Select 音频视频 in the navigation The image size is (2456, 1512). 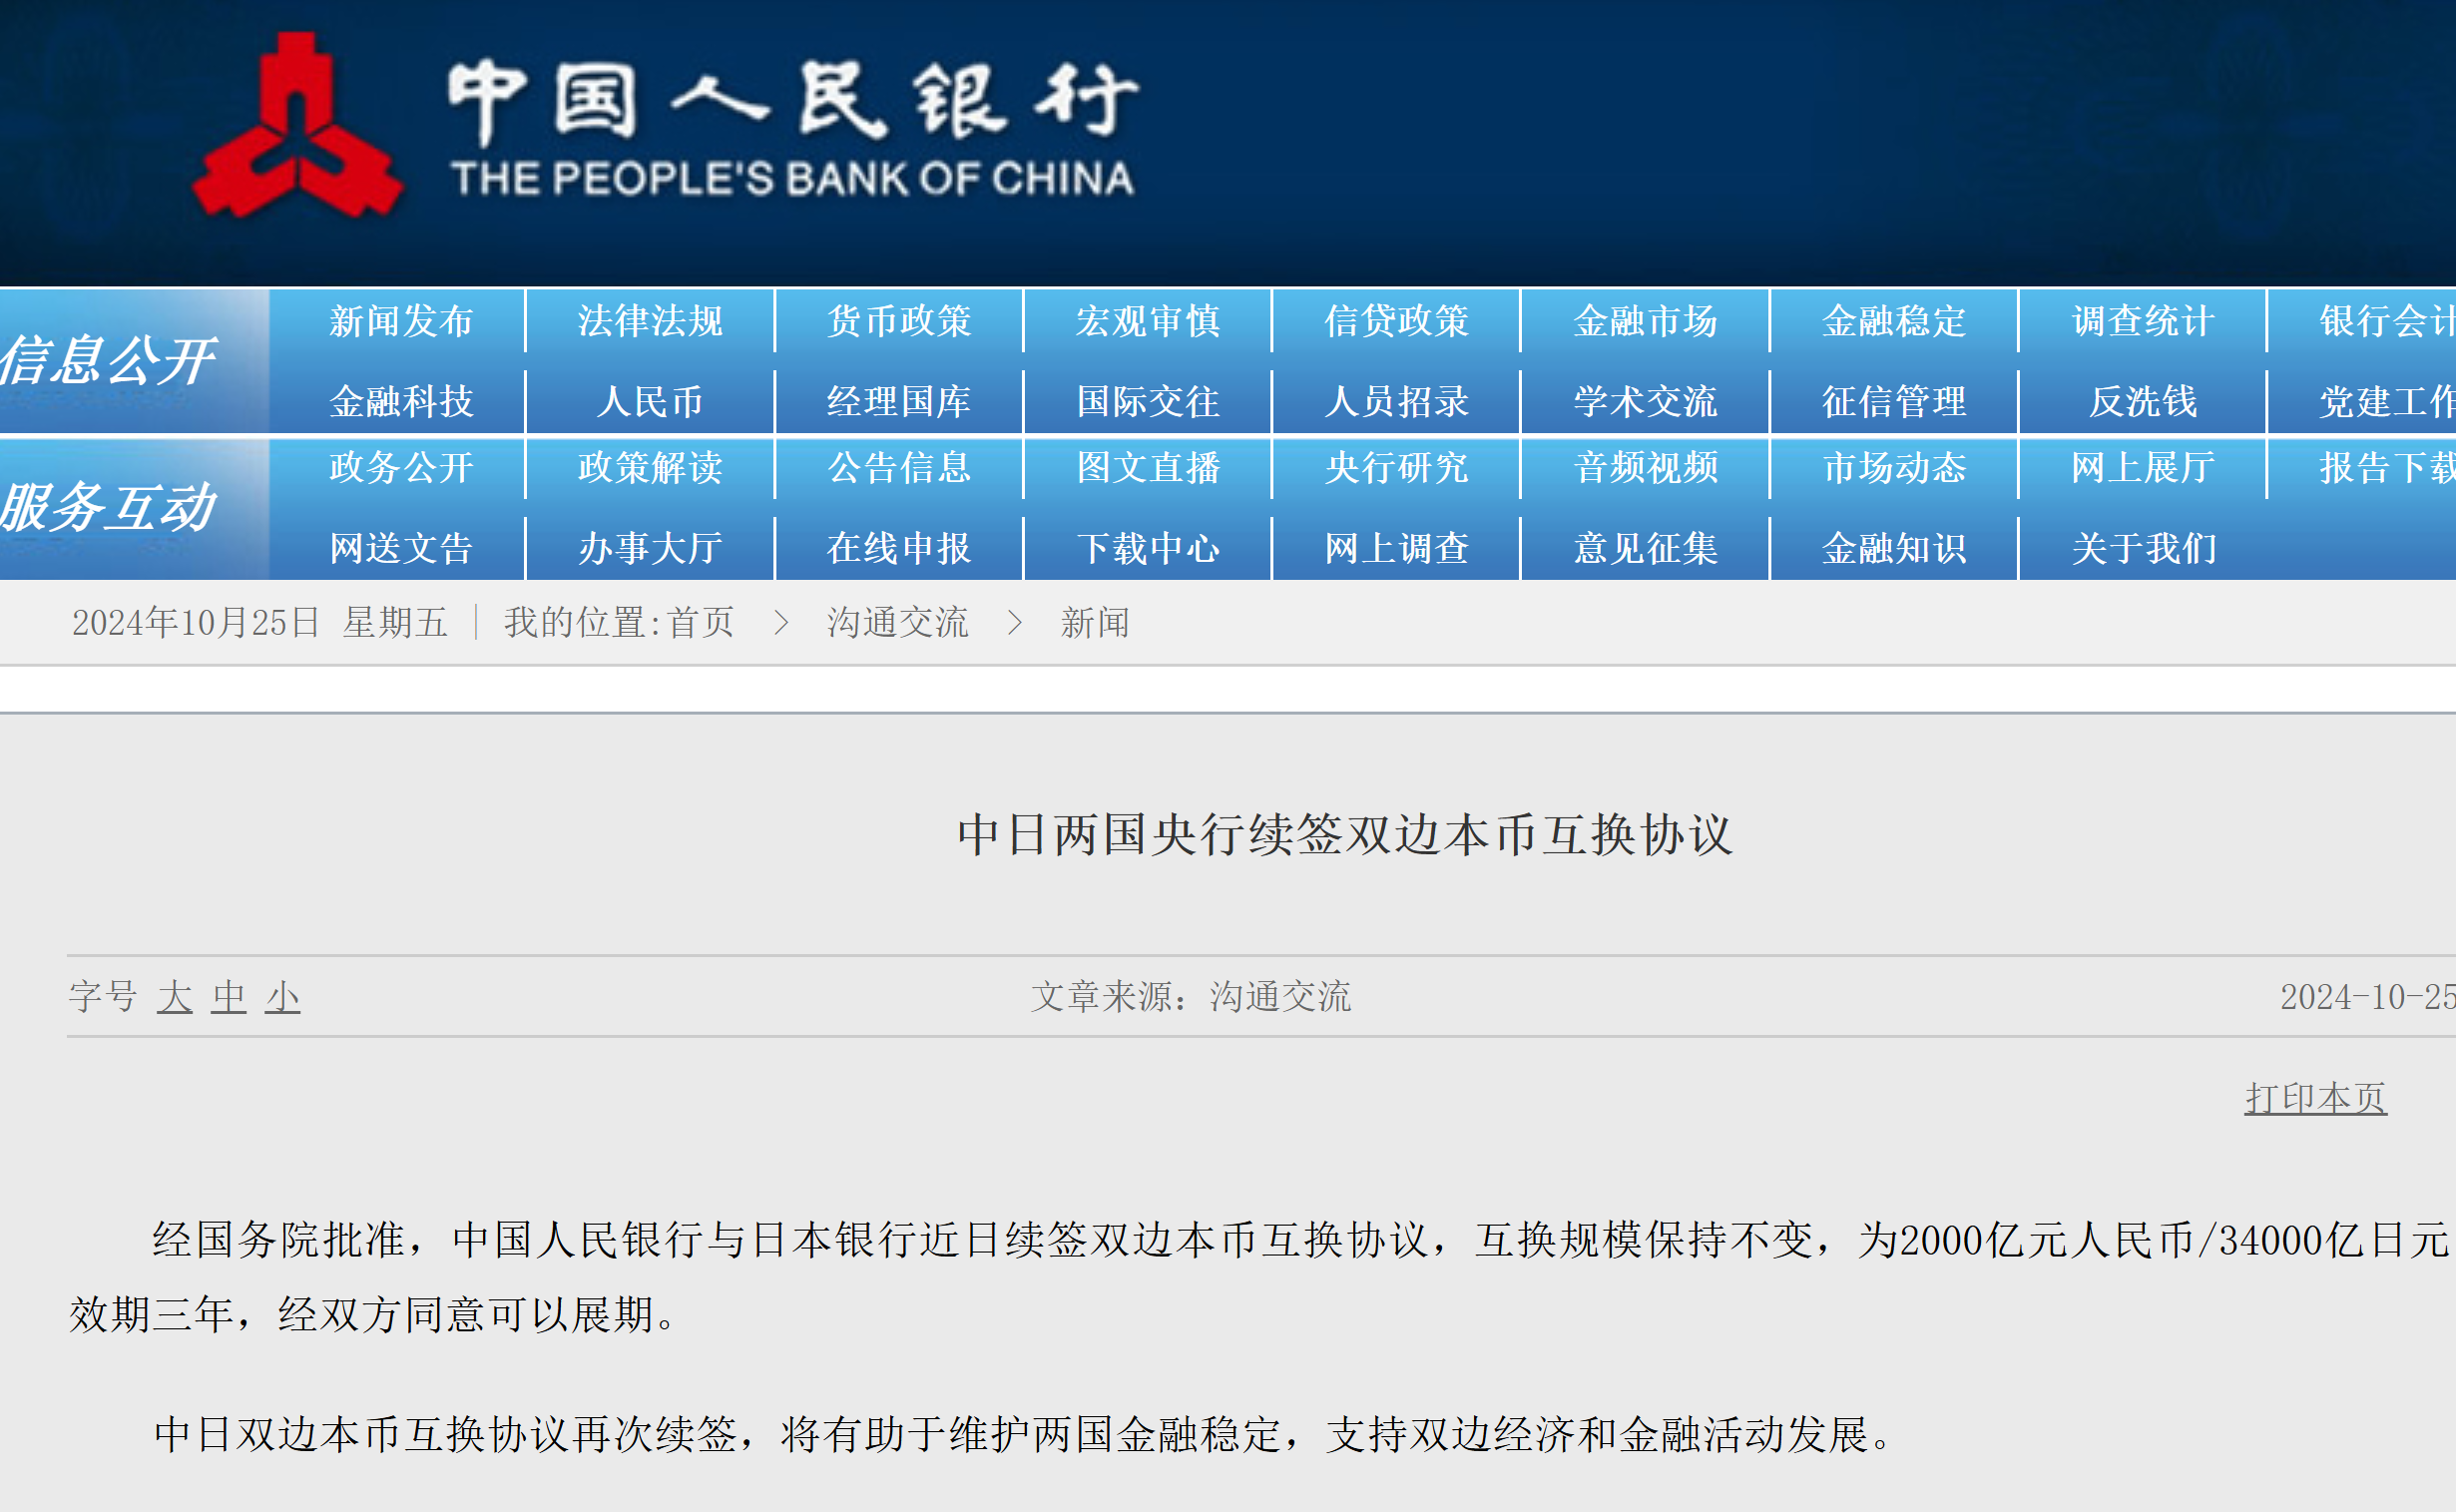pyautogui.click(x=1646, y=467)
